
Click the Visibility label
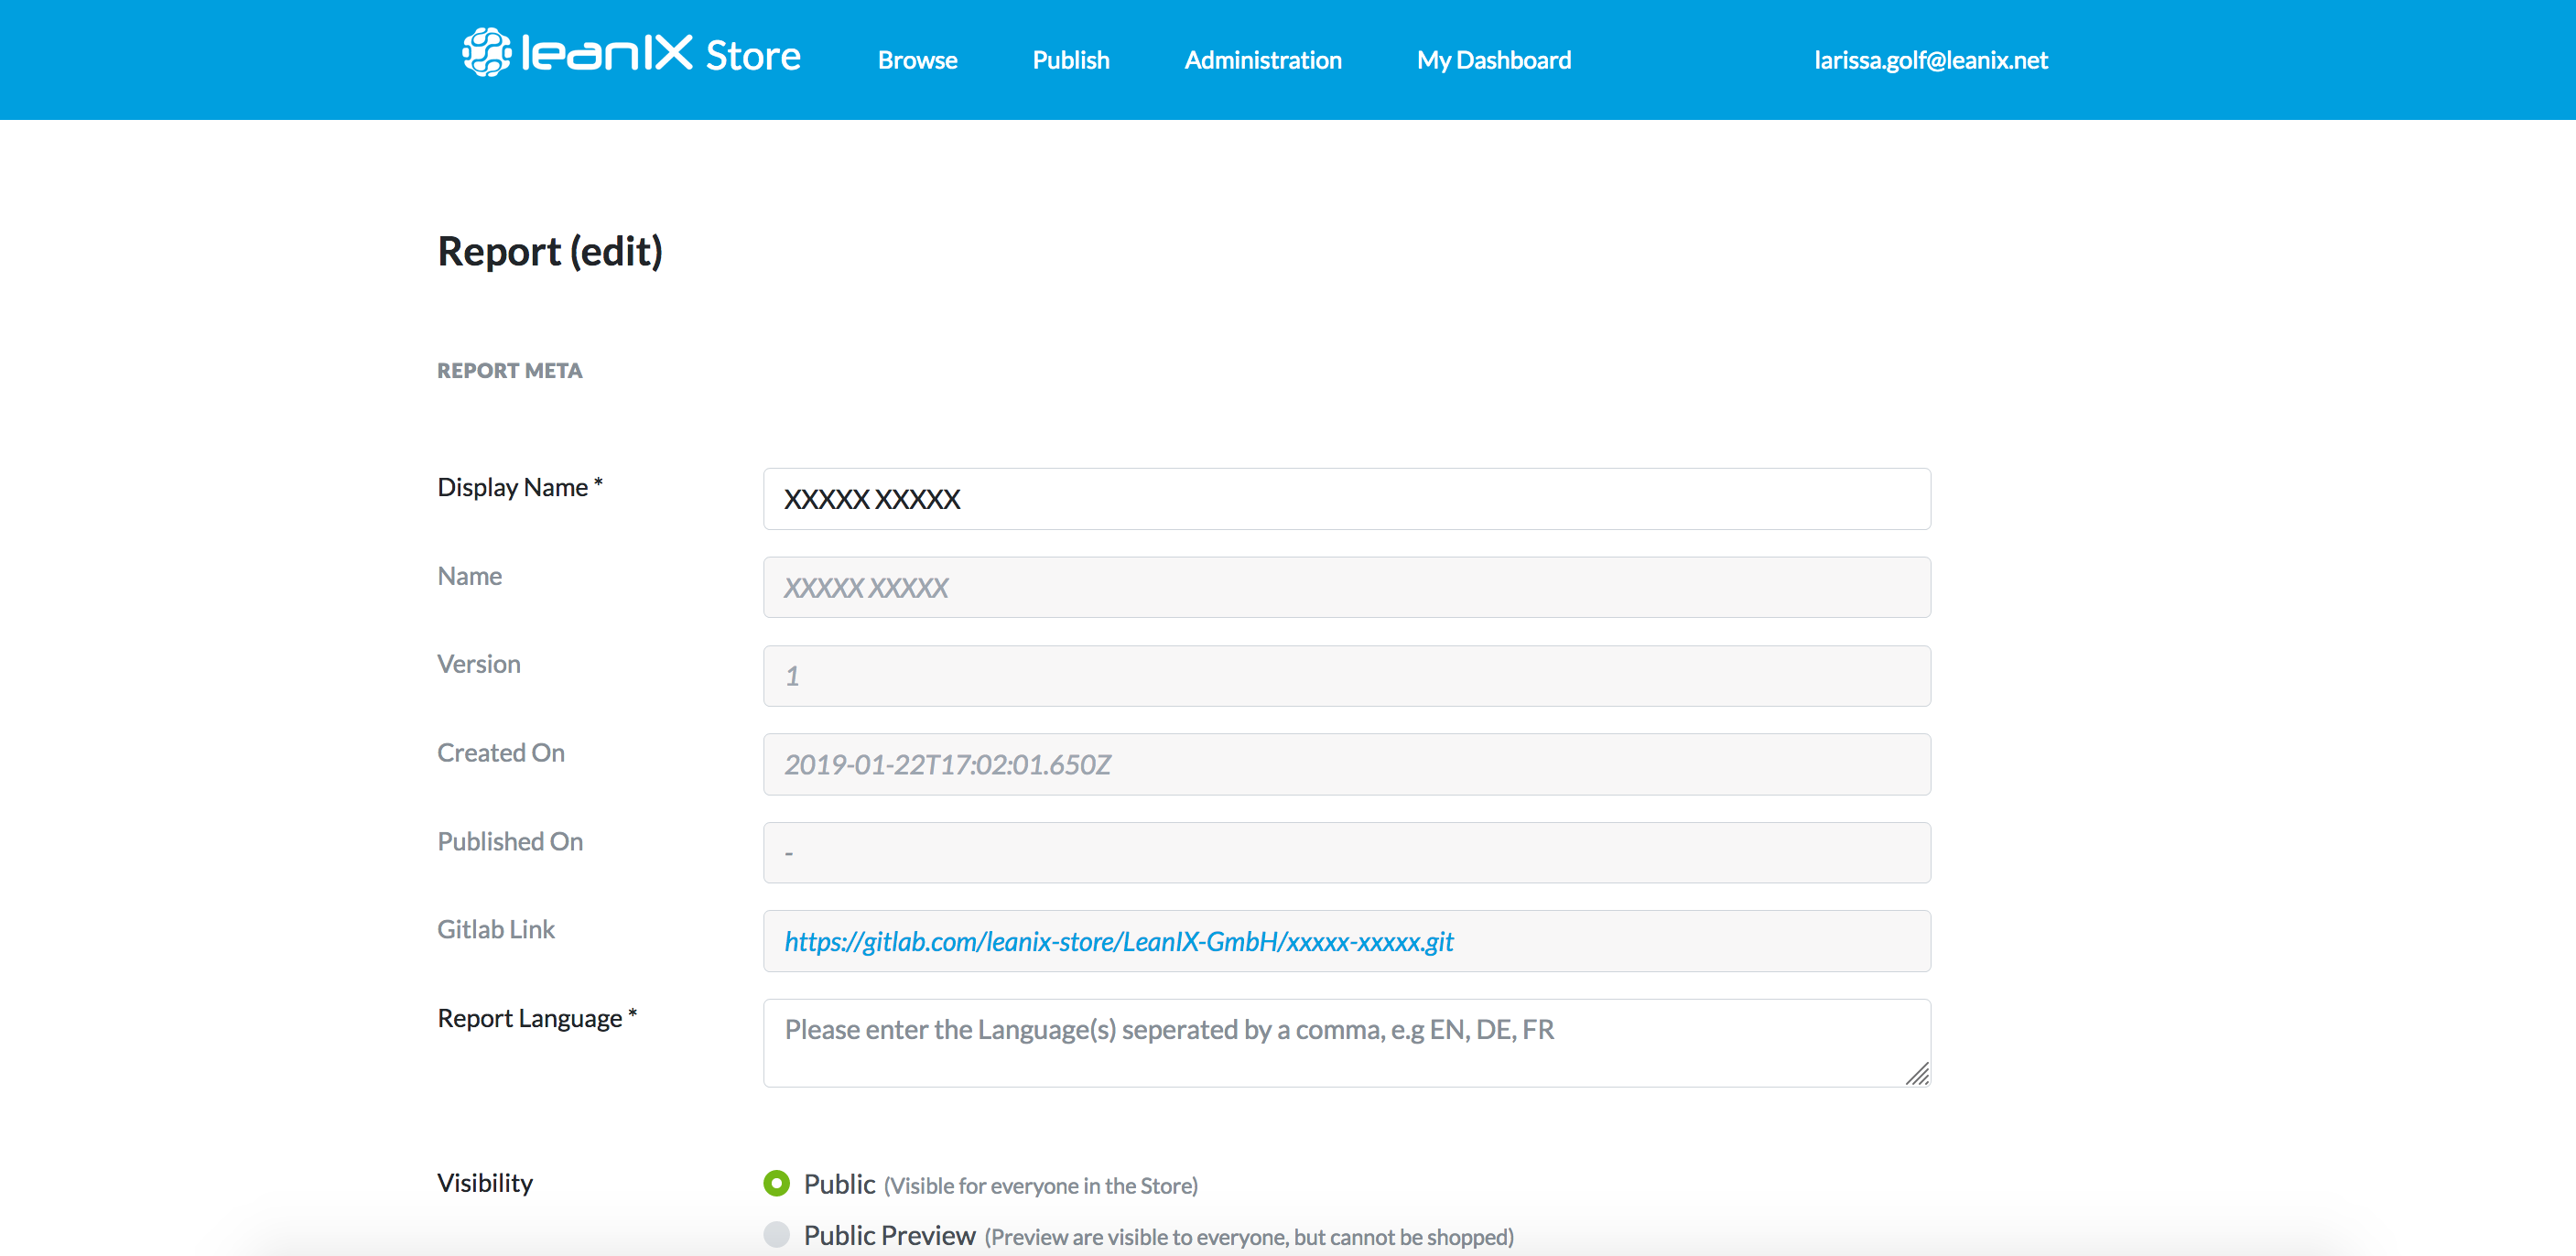485,1183
